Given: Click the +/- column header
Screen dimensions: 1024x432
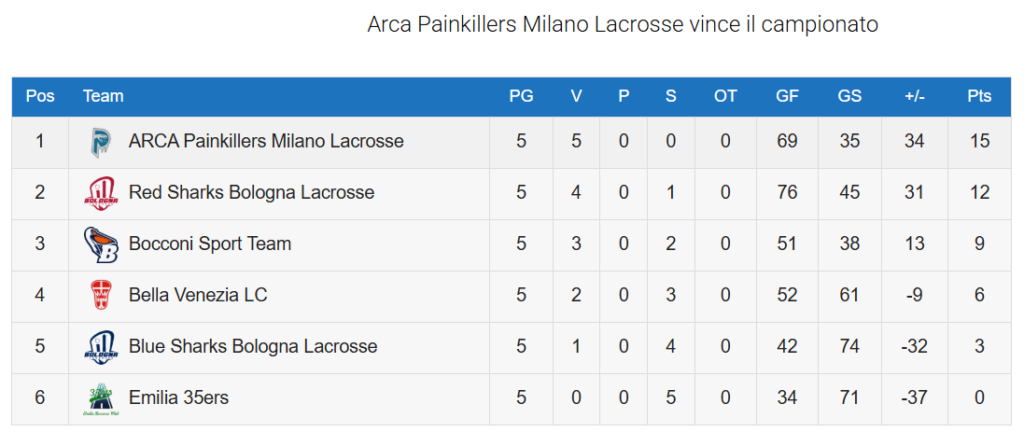Looking at the screenshot, I should 914,97.
